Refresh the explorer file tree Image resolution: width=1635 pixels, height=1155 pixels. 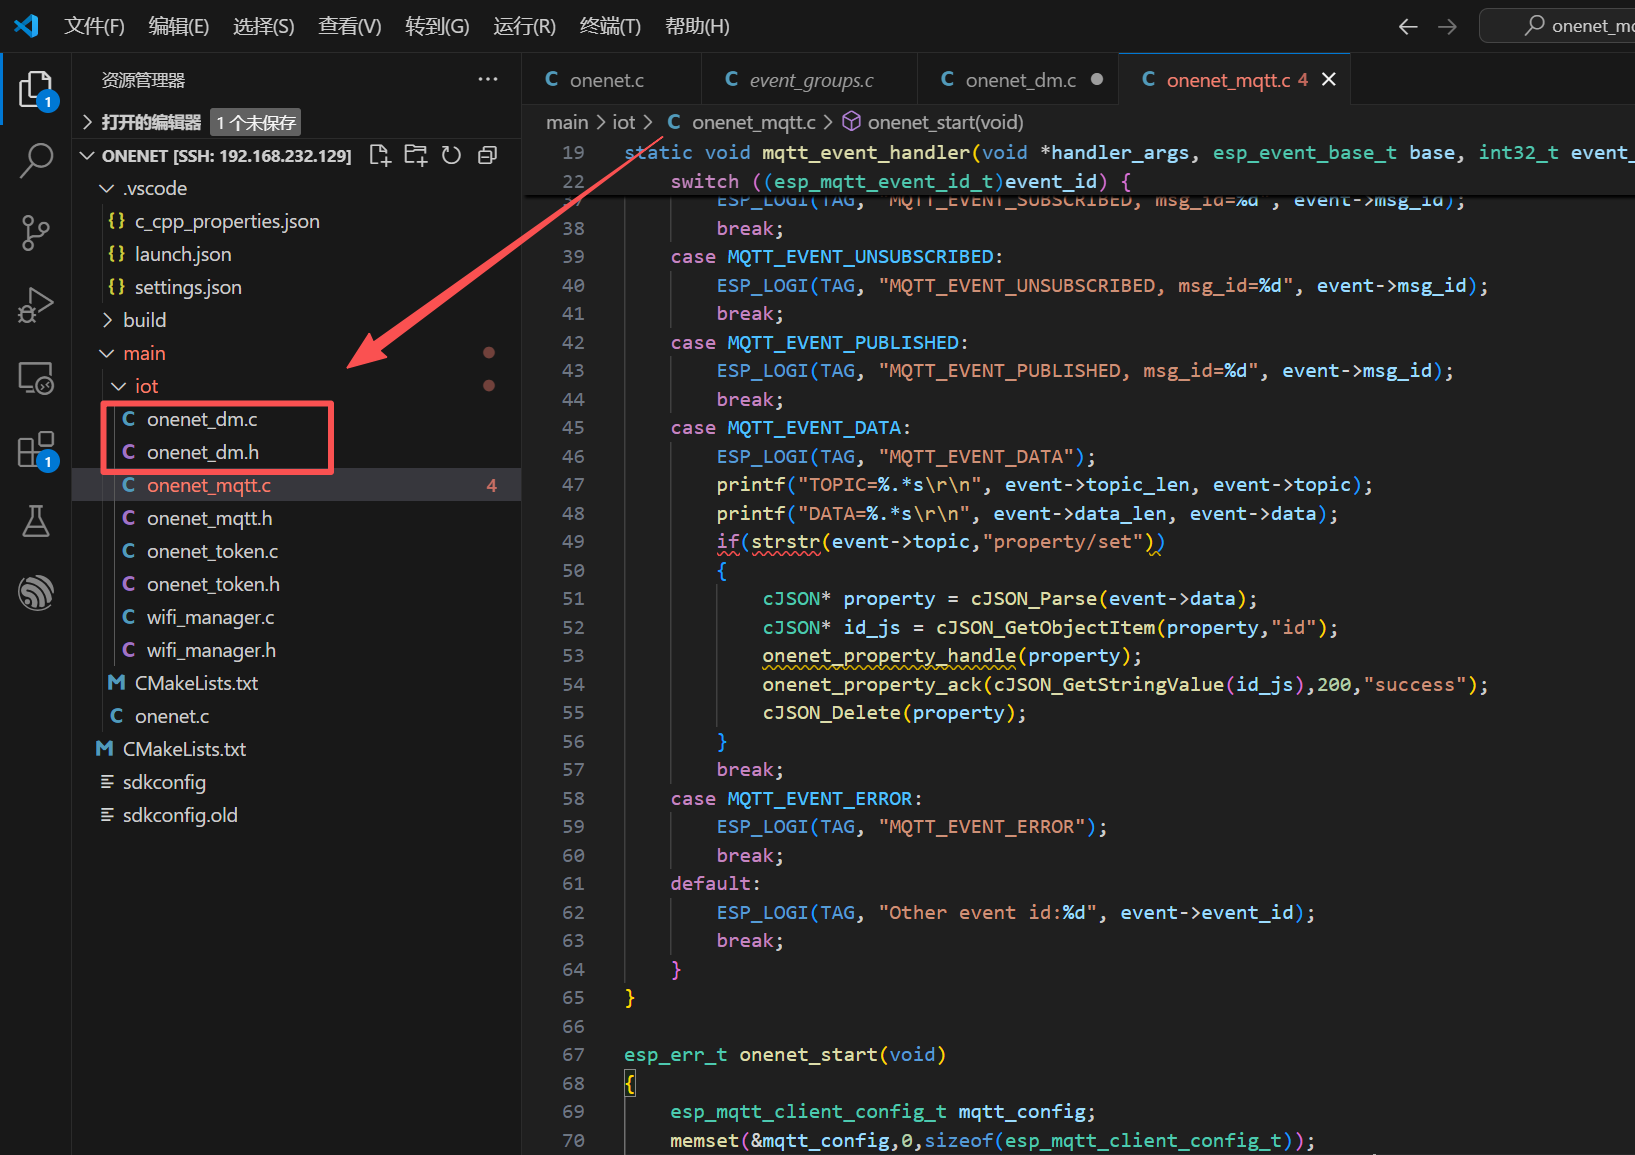click(451, 155)
